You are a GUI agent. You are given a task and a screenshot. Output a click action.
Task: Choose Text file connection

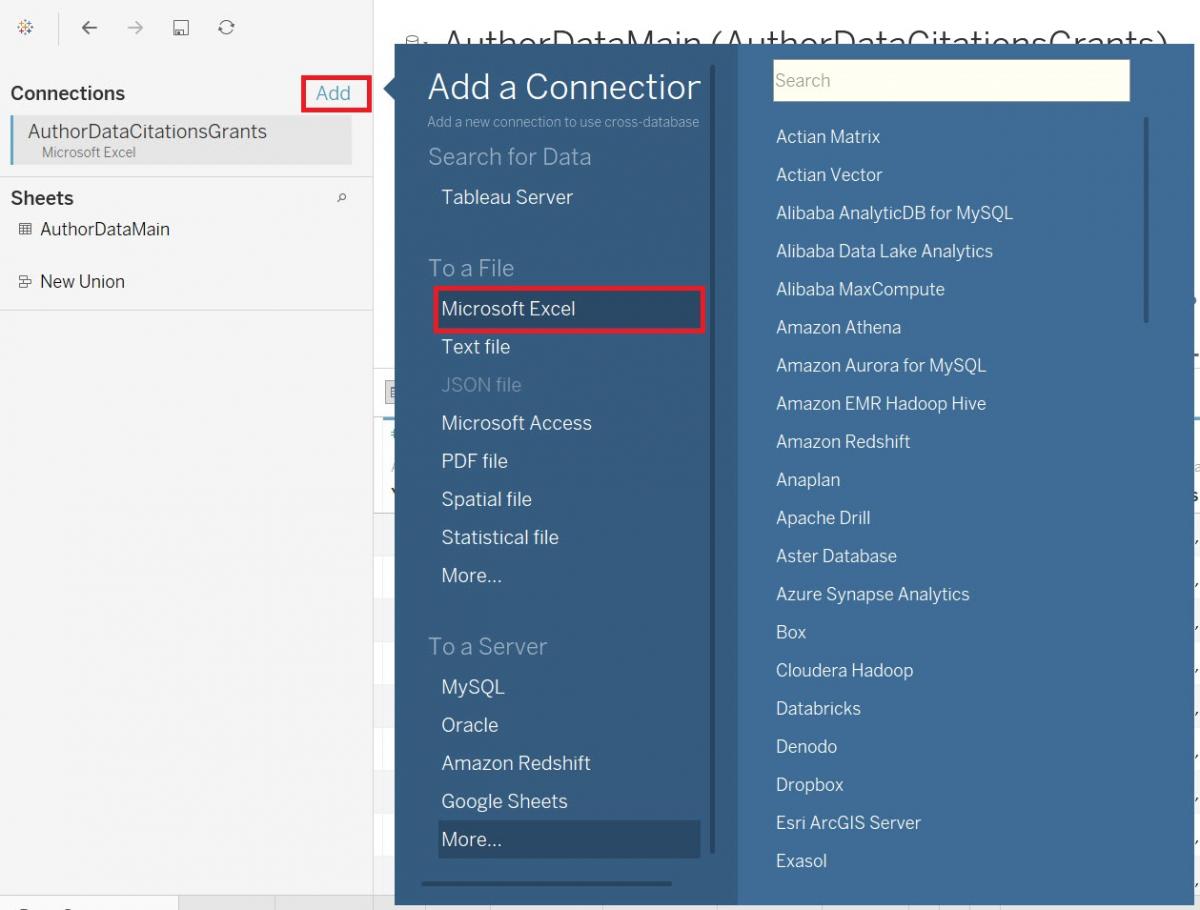(x=475, y=347)
